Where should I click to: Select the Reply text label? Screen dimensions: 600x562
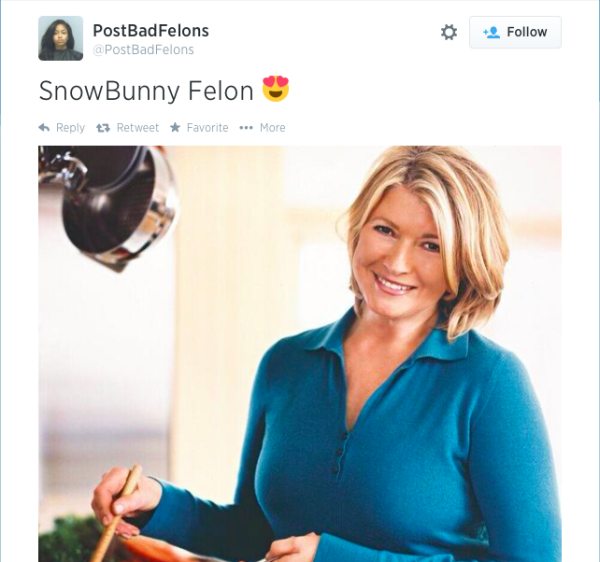pyautogui.click(x=70, y=127)
